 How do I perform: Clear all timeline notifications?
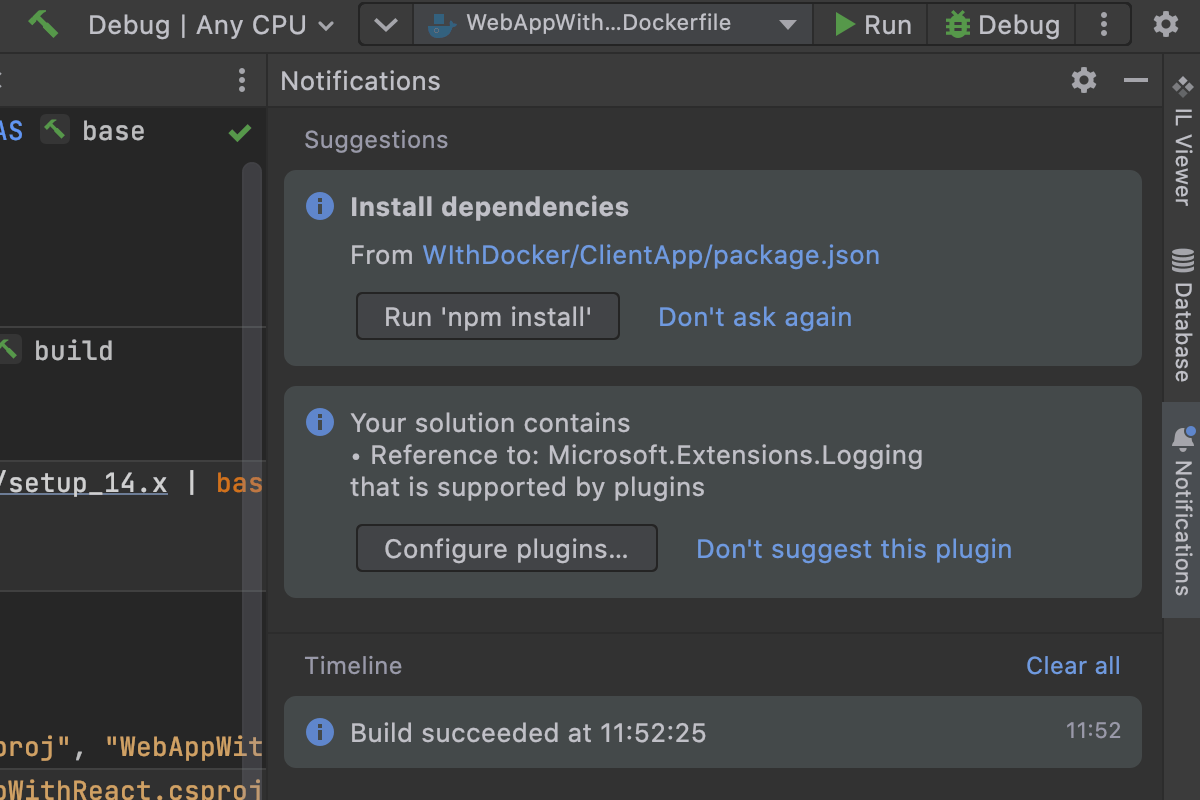click(x=1073, y=666)
